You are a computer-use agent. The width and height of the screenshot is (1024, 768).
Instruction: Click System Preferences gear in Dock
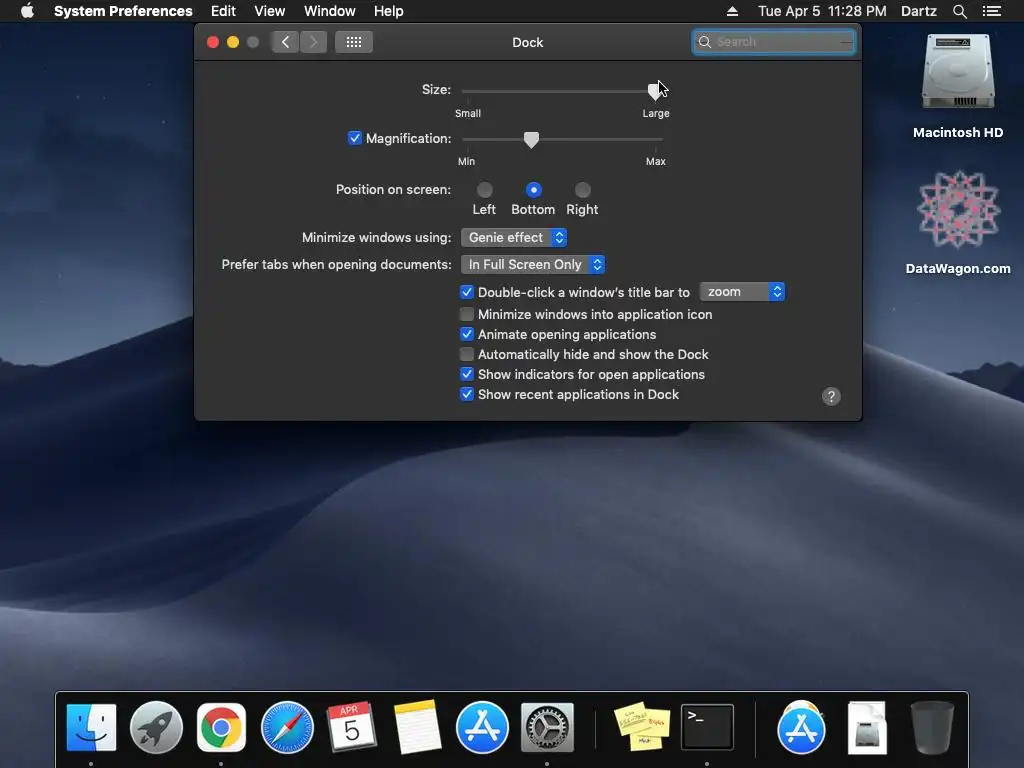click(x=547, y=728)
